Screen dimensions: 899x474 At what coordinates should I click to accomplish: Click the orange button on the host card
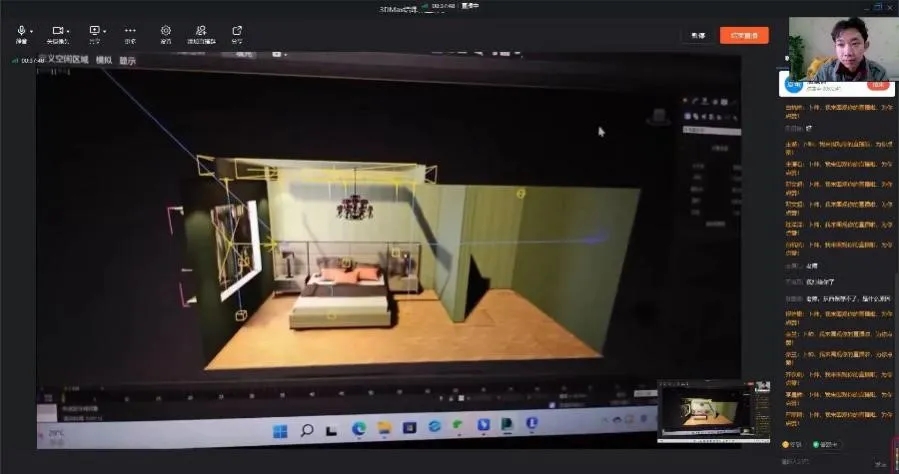[878, 85]
